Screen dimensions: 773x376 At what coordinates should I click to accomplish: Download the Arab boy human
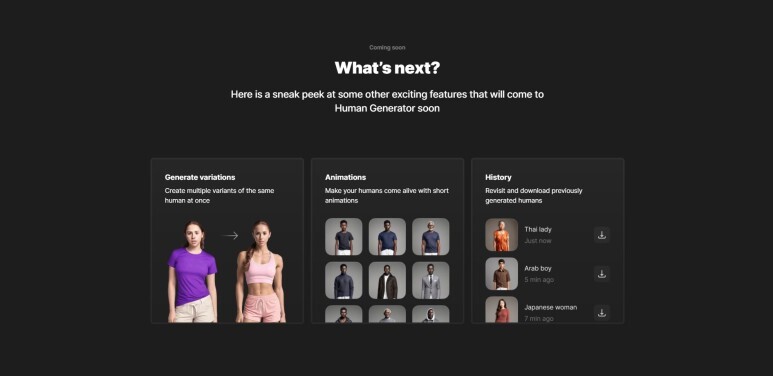[601, 274]
